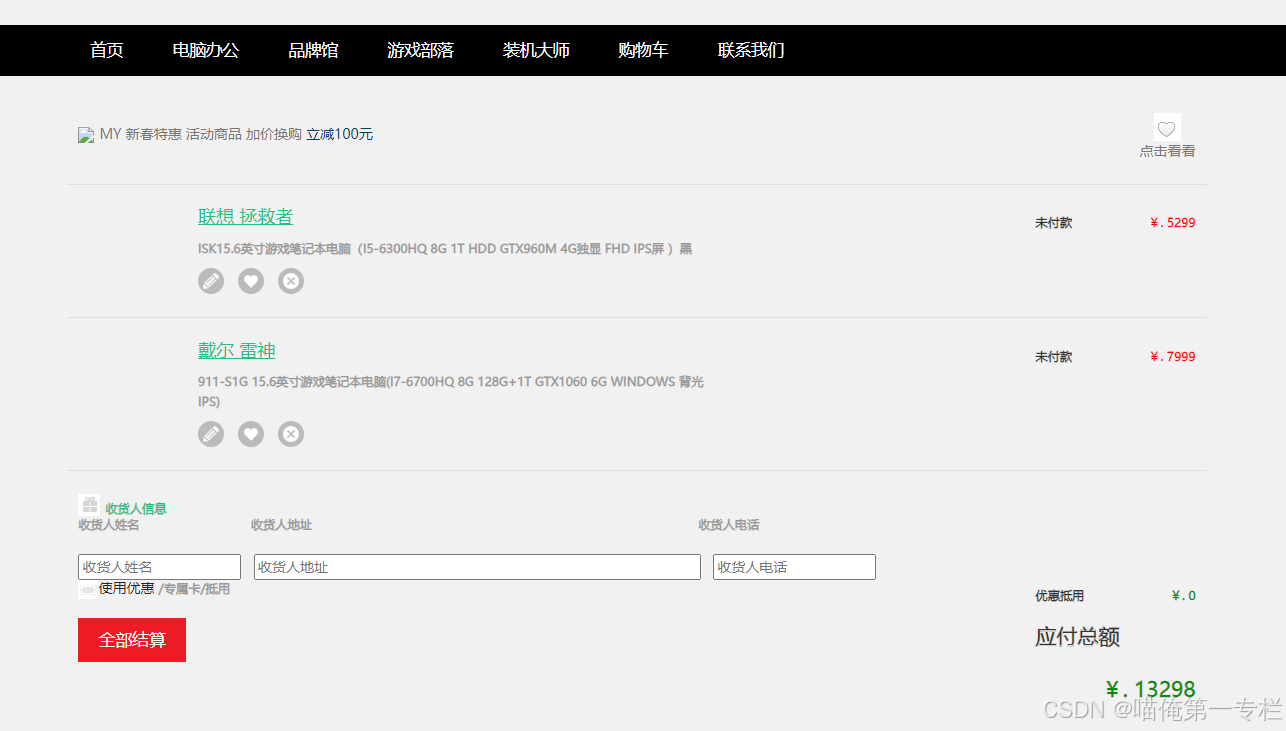Open the 首页 navigation item
The image size is (1286, 731).
coord(107,50)
